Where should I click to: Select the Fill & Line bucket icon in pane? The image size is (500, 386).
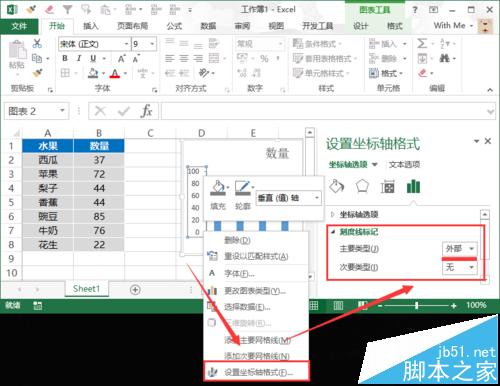(337, 186)
